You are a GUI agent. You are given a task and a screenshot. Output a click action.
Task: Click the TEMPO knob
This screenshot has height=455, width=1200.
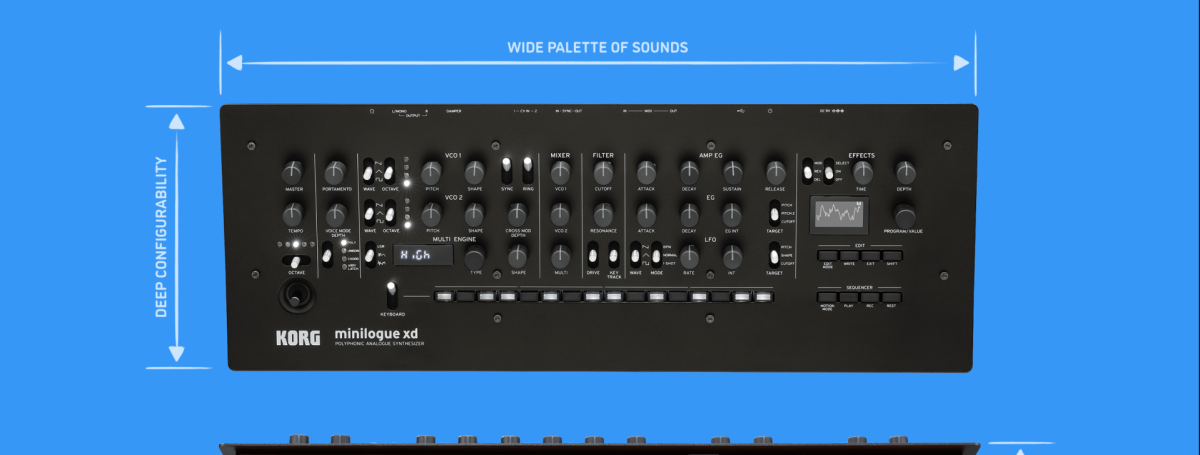pos(293,214)
